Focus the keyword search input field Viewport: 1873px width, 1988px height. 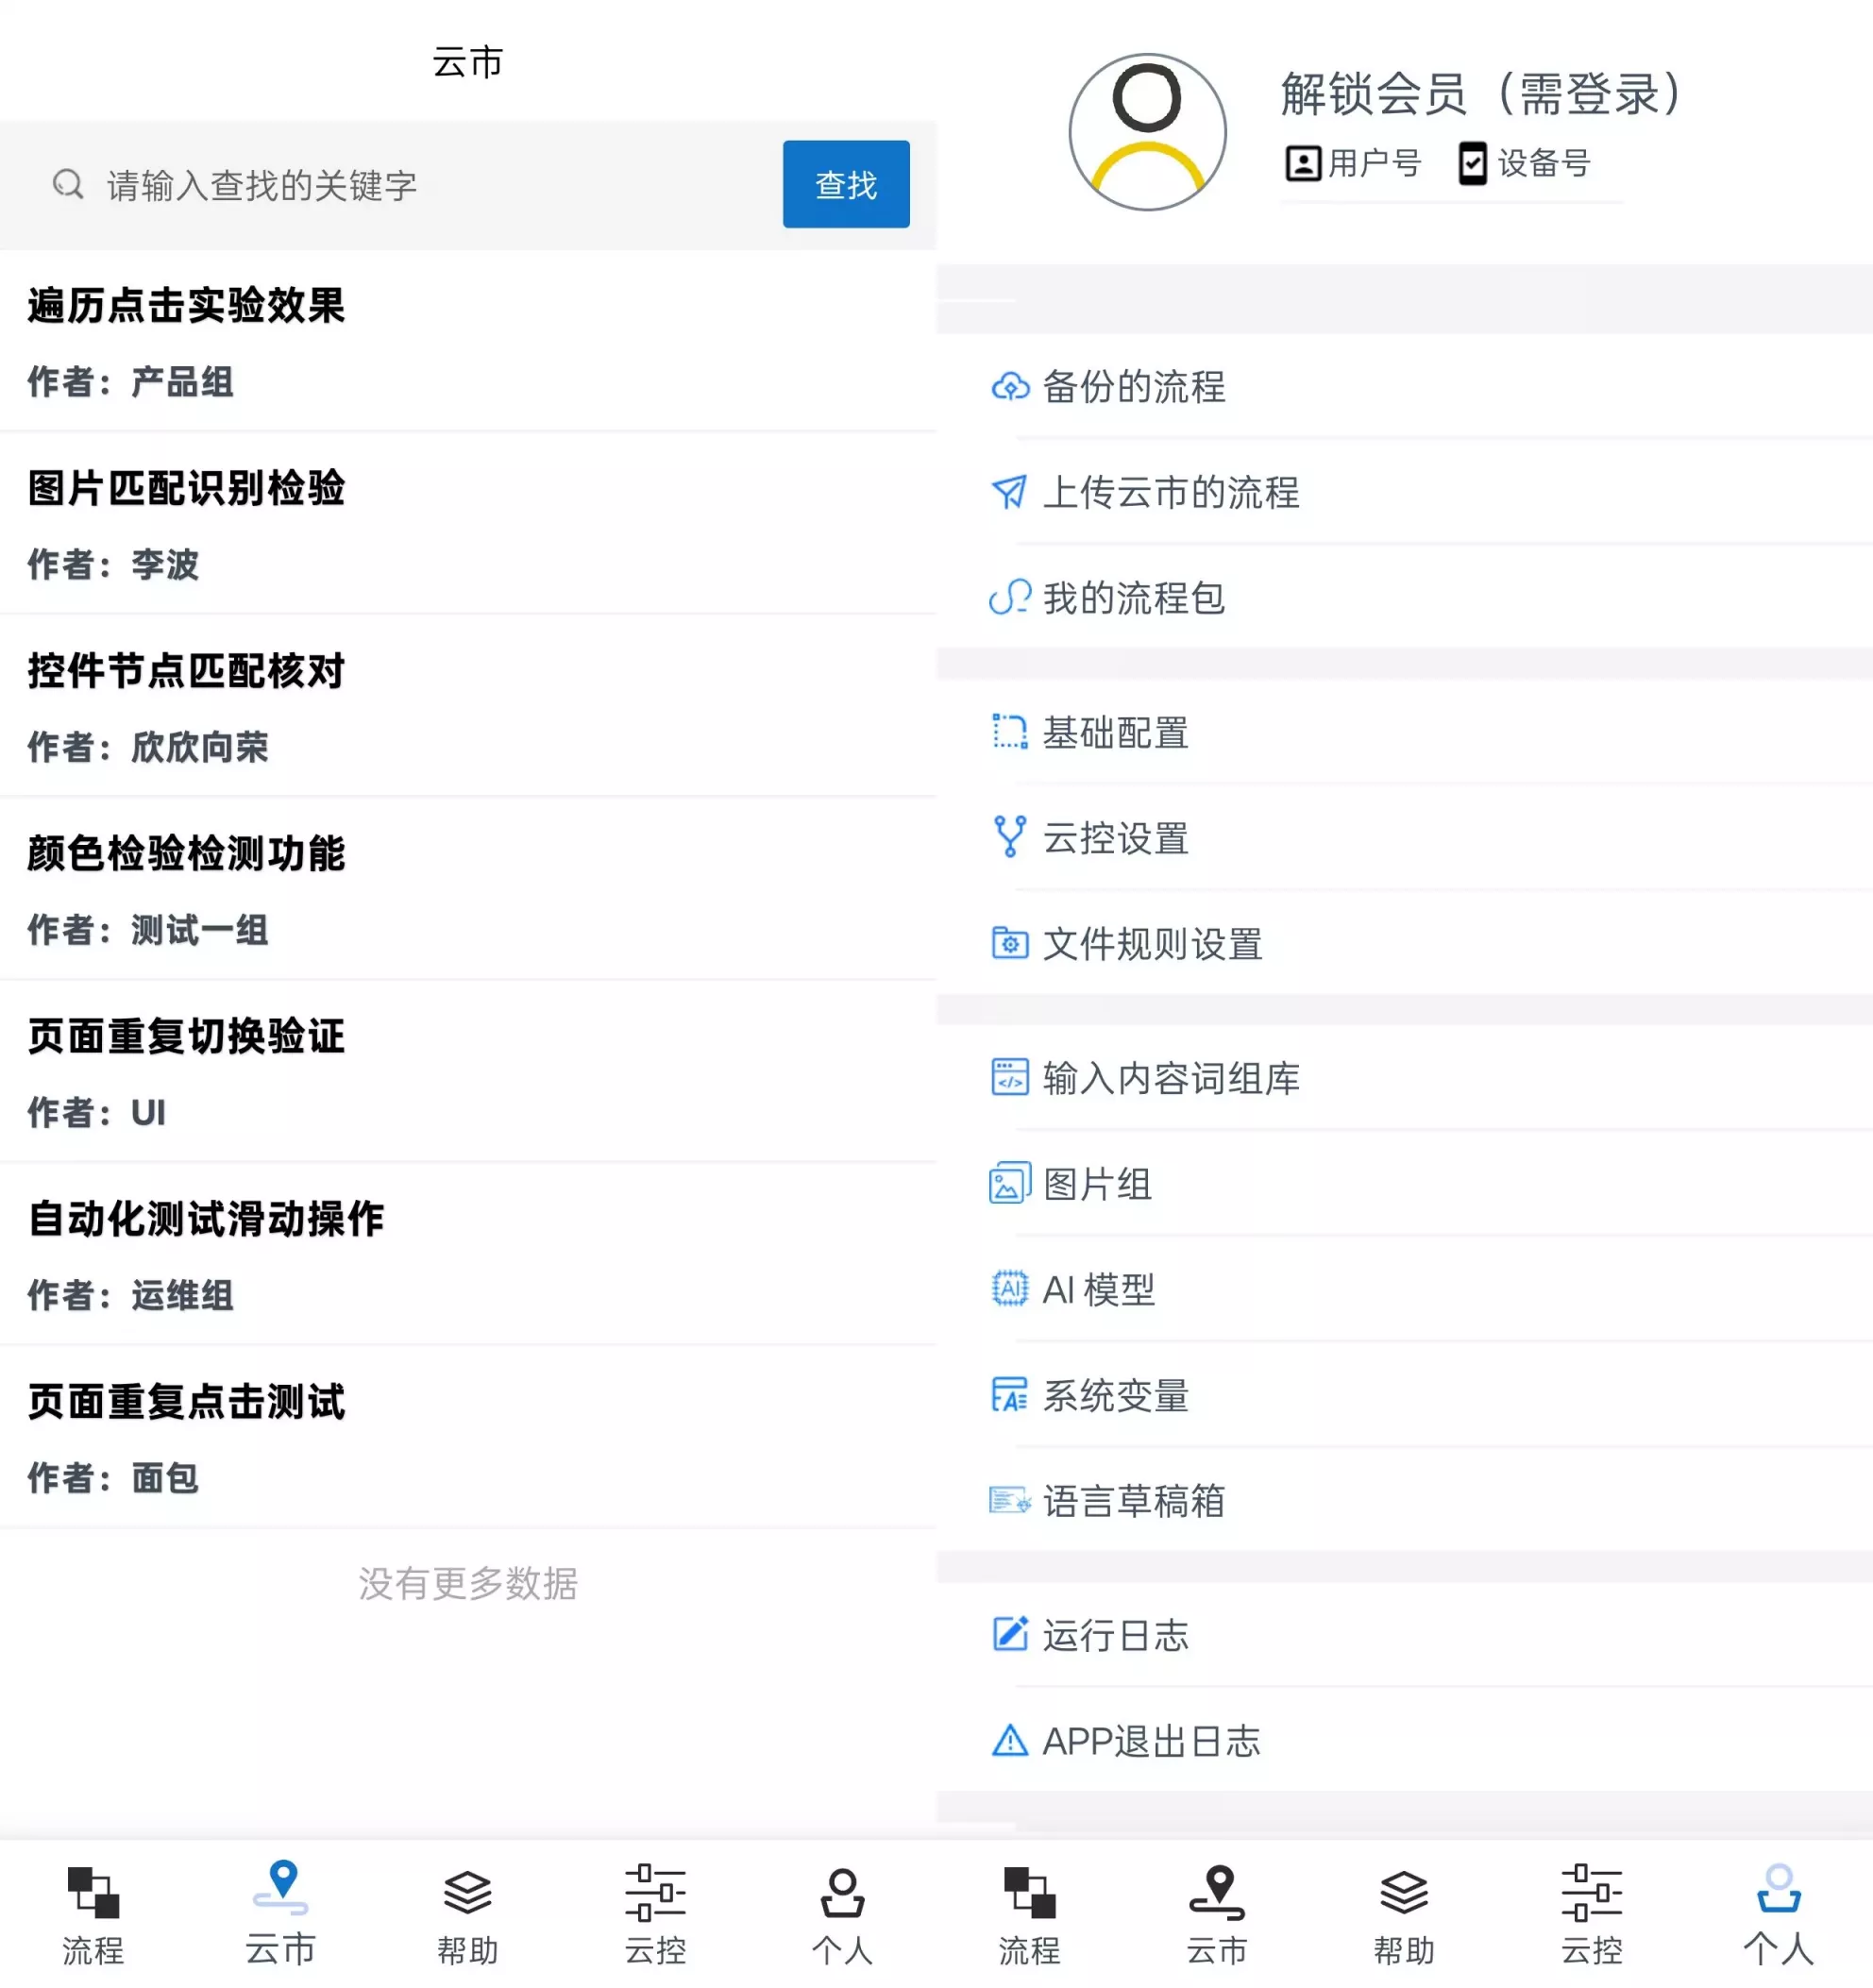(420, 185)
